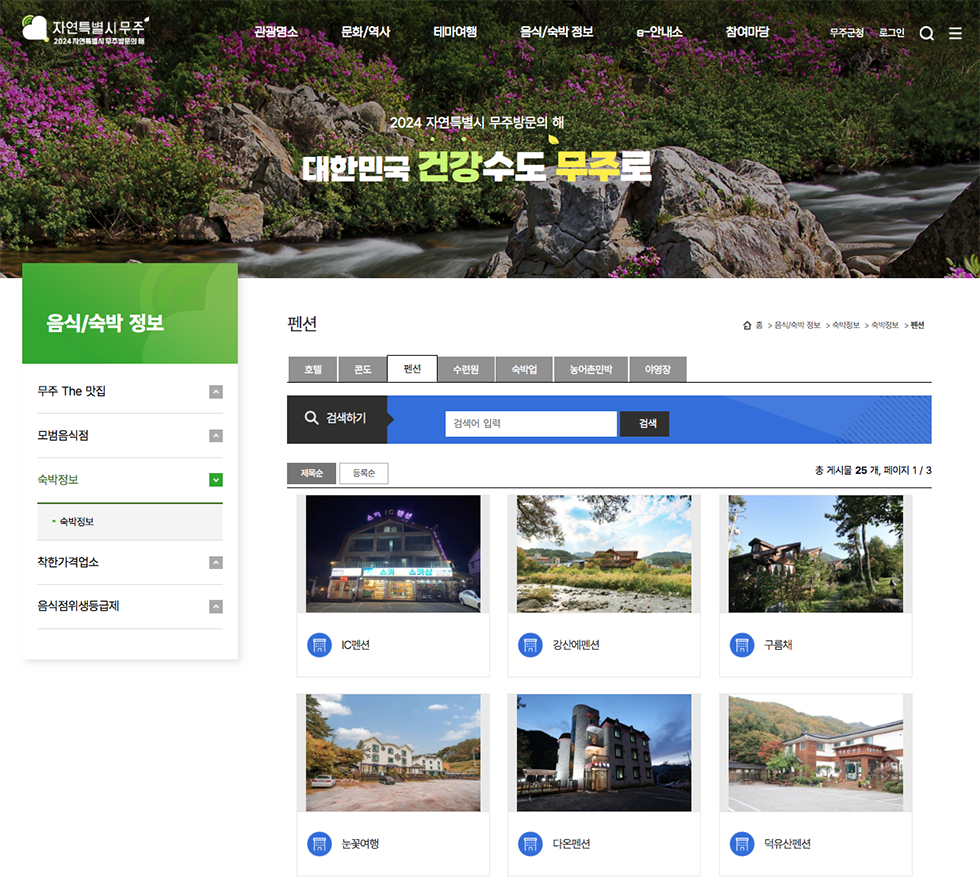Click the 펜션 breadcrumb text
This screenshot has height=886, width=980.
[x=917, y=325]
